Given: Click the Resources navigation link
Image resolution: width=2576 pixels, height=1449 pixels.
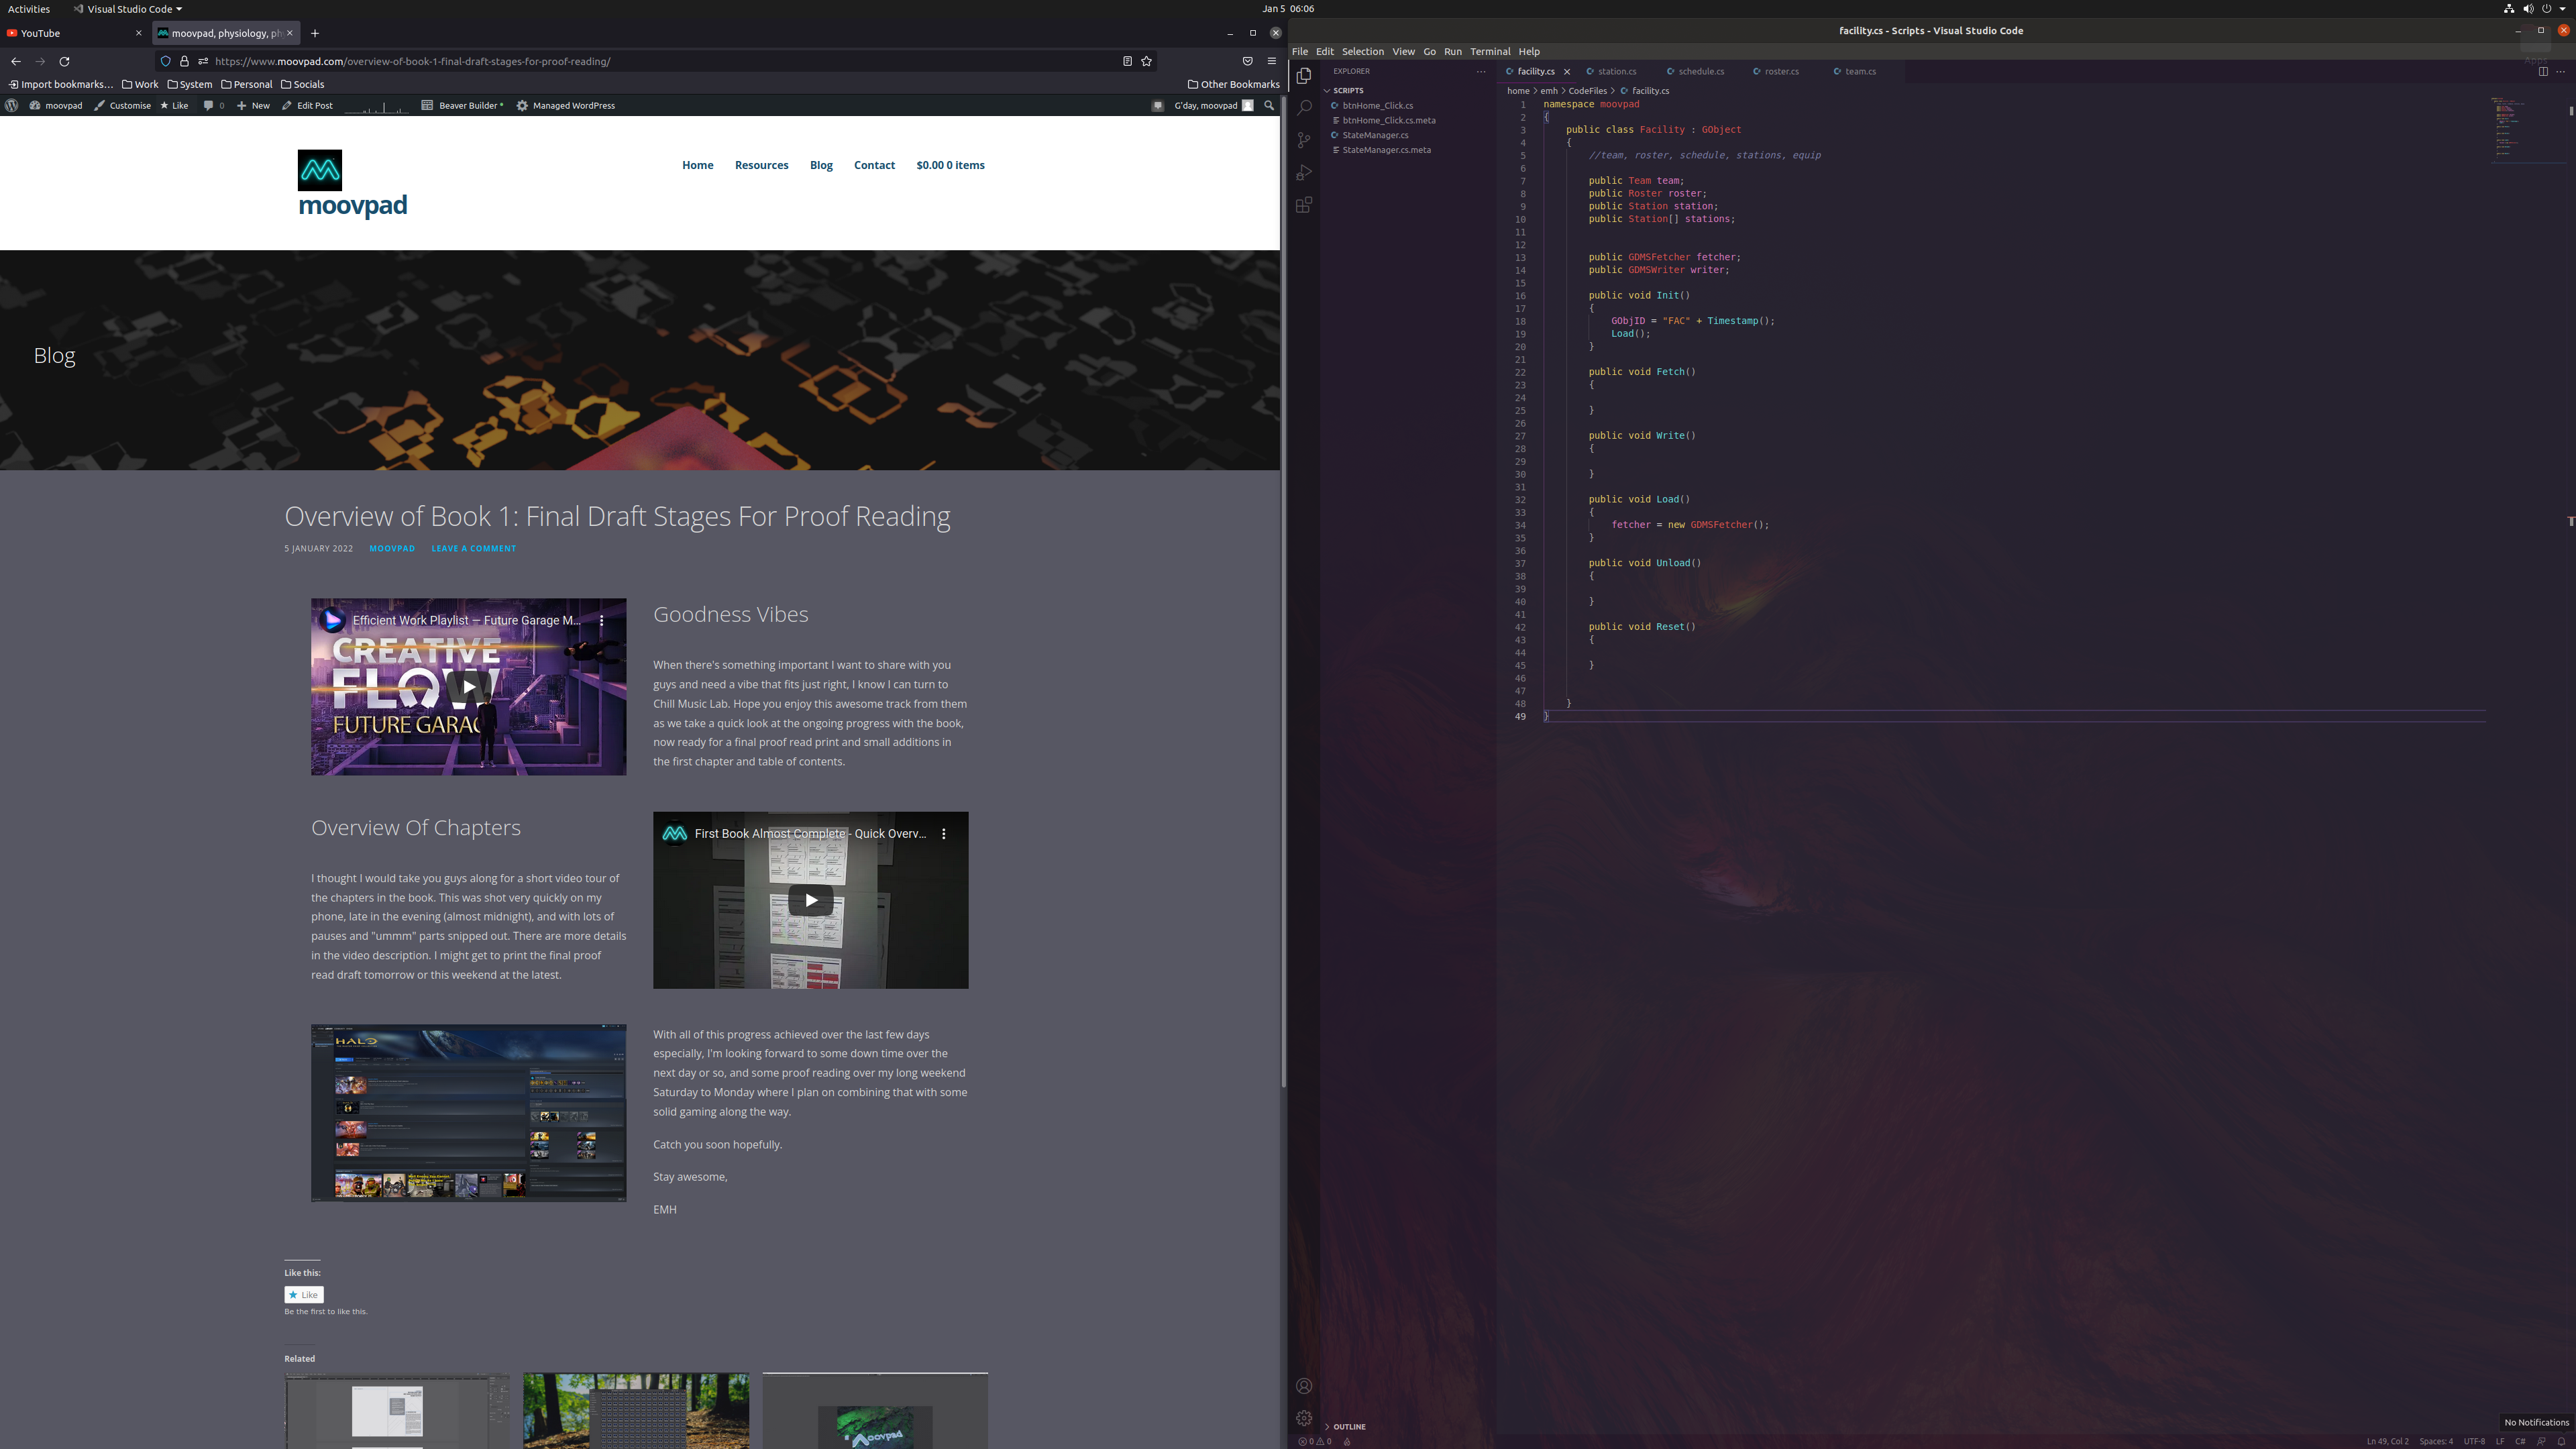Looking at the screenshot, I should click(x=761, y=165).
